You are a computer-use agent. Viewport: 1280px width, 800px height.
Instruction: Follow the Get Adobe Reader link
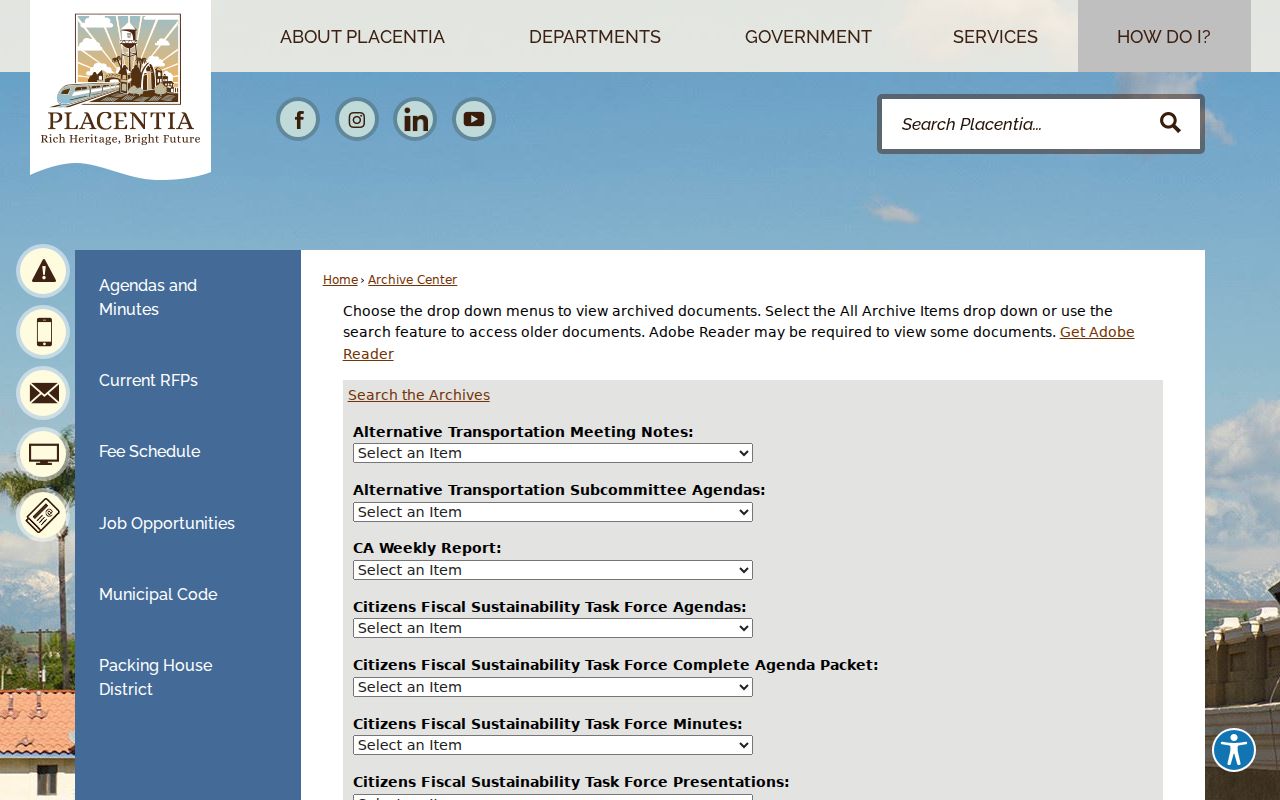click(x=1097, y=332)
